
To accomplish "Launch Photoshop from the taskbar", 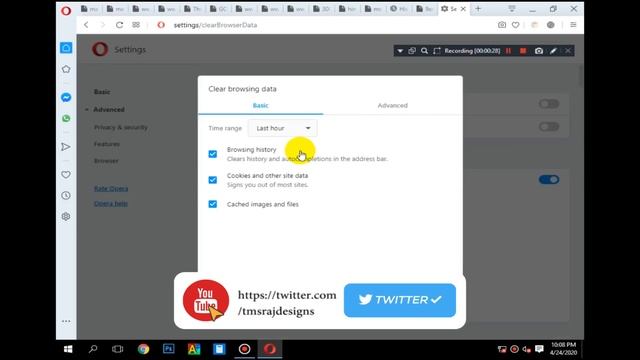I will (169, 349).
